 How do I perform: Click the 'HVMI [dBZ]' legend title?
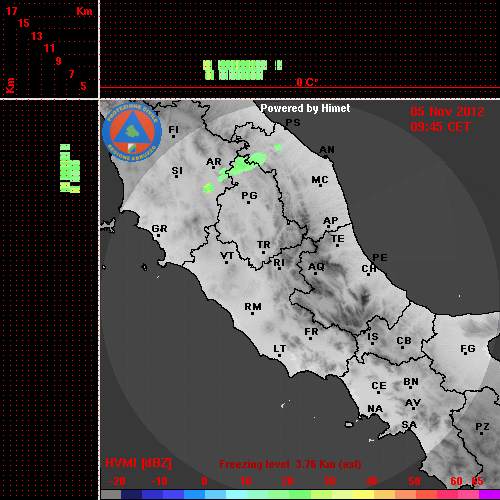click(x=138, y=463)
